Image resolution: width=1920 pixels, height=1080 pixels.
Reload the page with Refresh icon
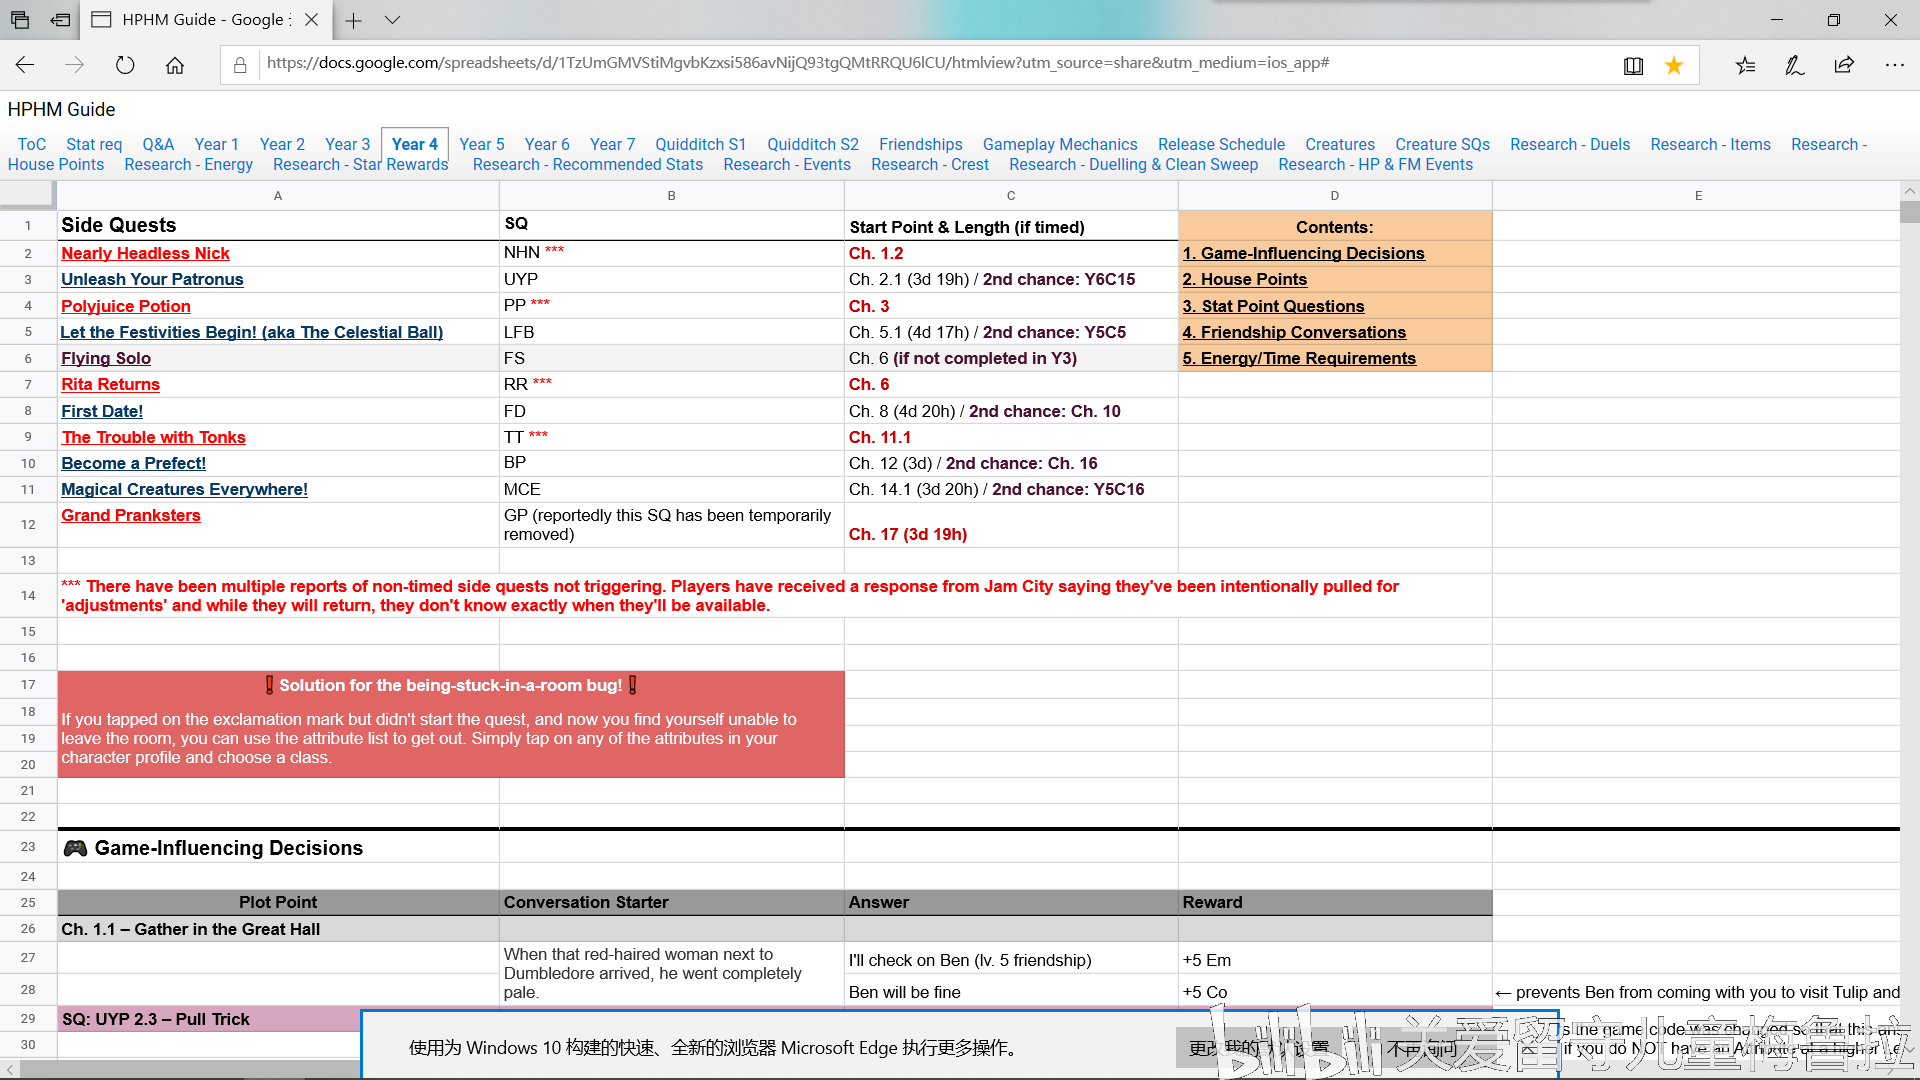pyautogui.click(x=125, y=65)
